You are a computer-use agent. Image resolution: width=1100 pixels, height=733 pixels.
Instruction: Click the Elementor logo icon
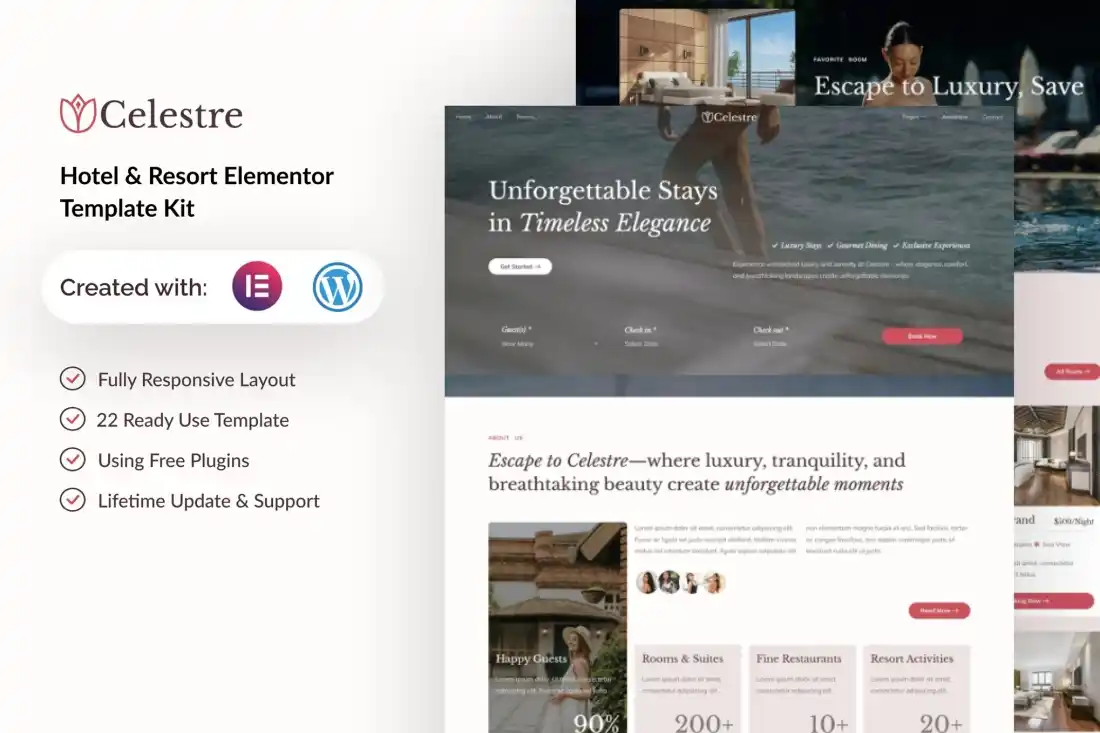(257, 287)
